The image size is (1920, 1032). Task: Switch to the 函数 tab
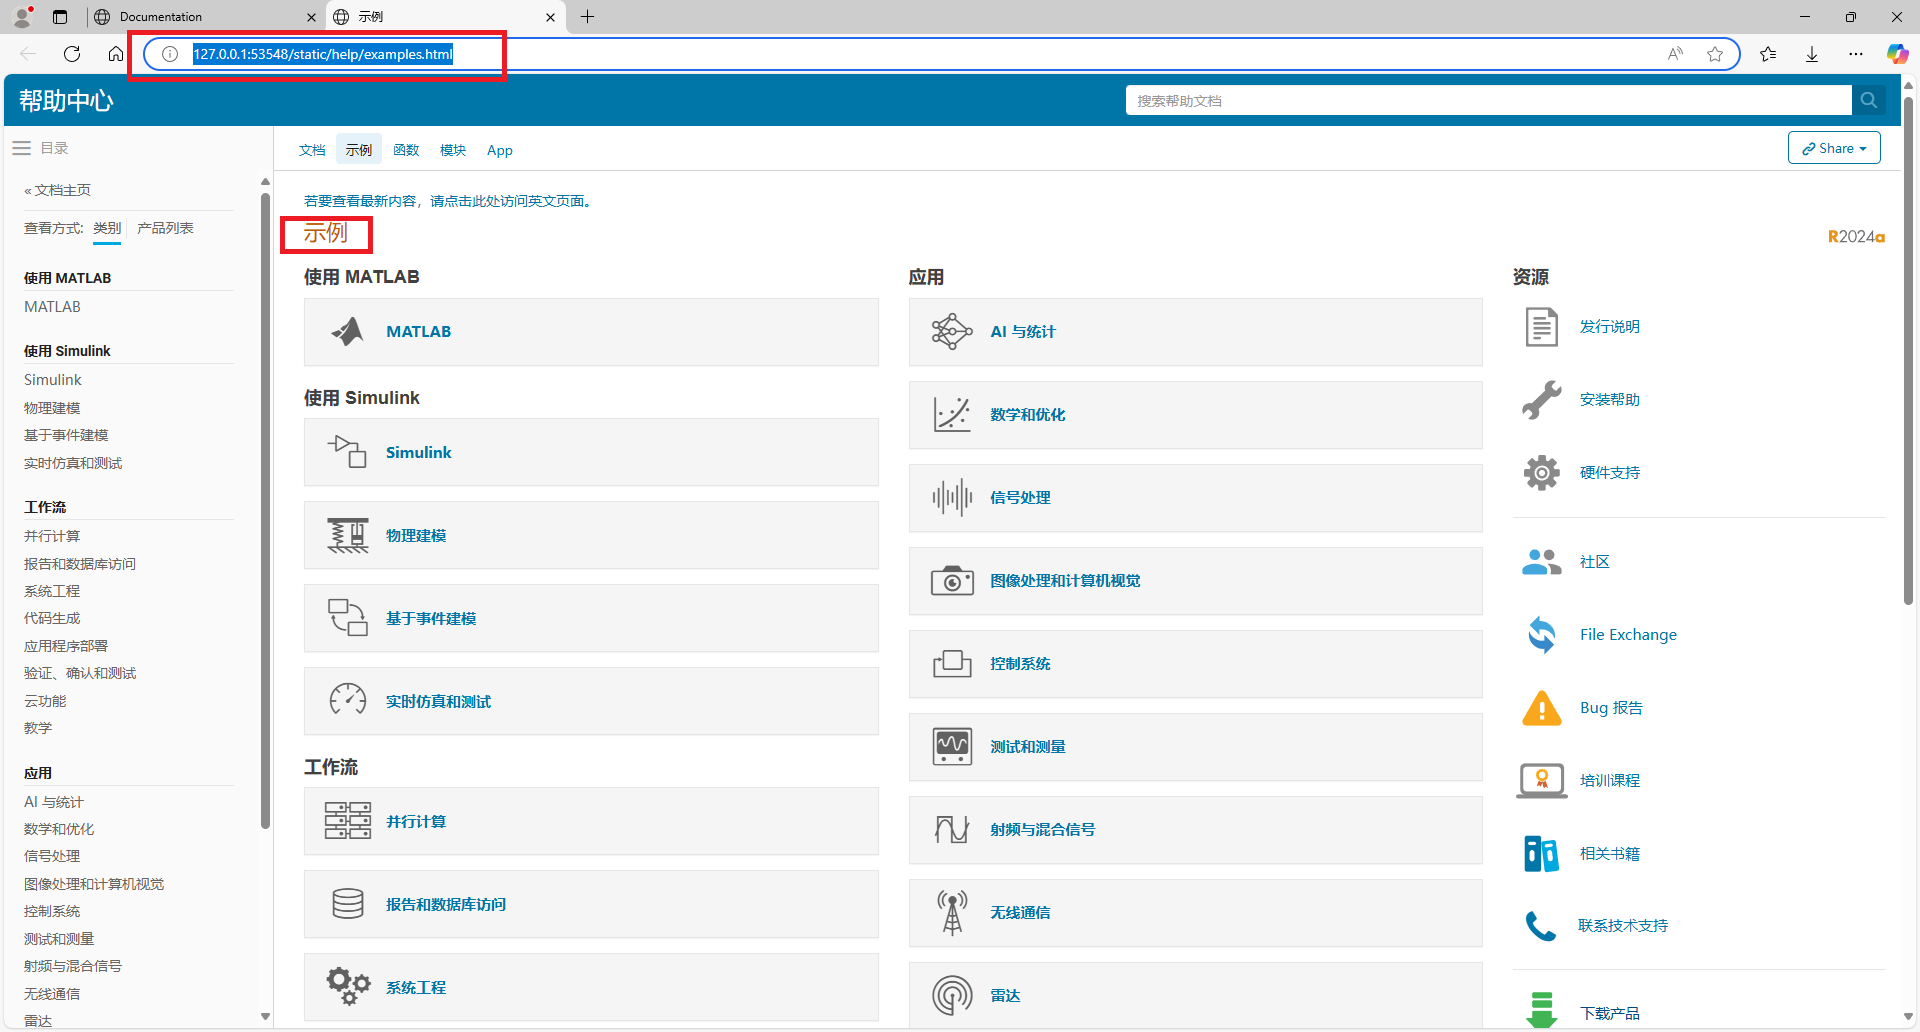(x=406, y=150)
